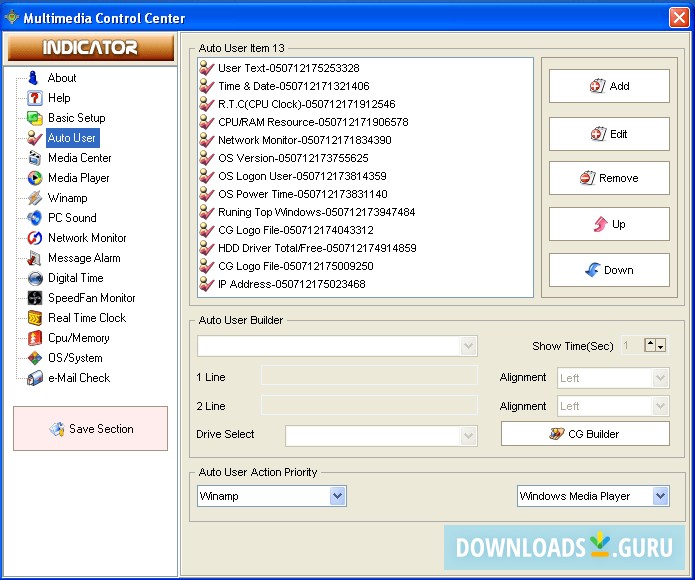Select the PC Sound sidebar icon
The height and width of the screenshot is (580, 695).
[x=35, y=218]
